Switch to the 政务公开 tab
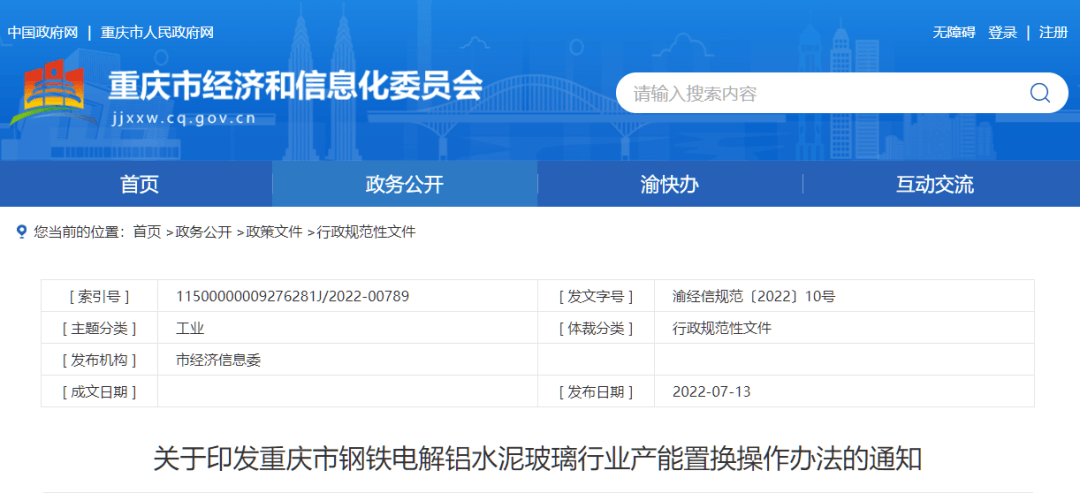1080x501 pixels. (x=404, y=184)
